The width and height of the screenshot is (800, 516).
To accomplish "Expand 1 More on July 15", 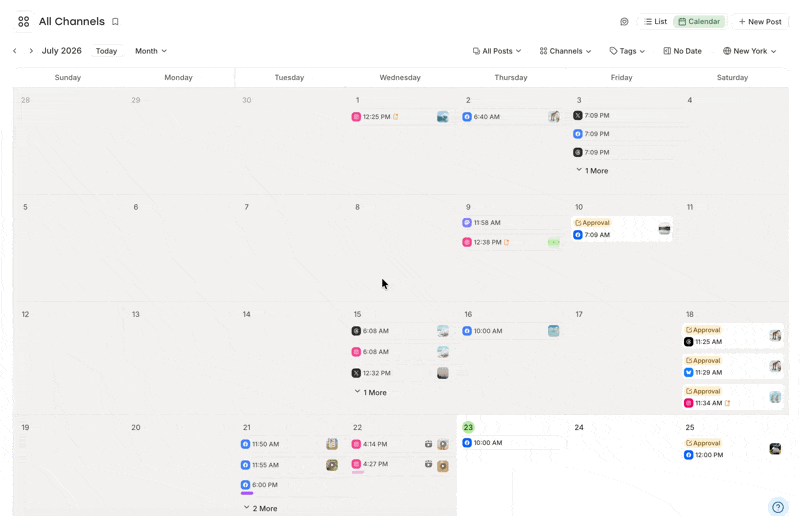I will coord(370,392).
